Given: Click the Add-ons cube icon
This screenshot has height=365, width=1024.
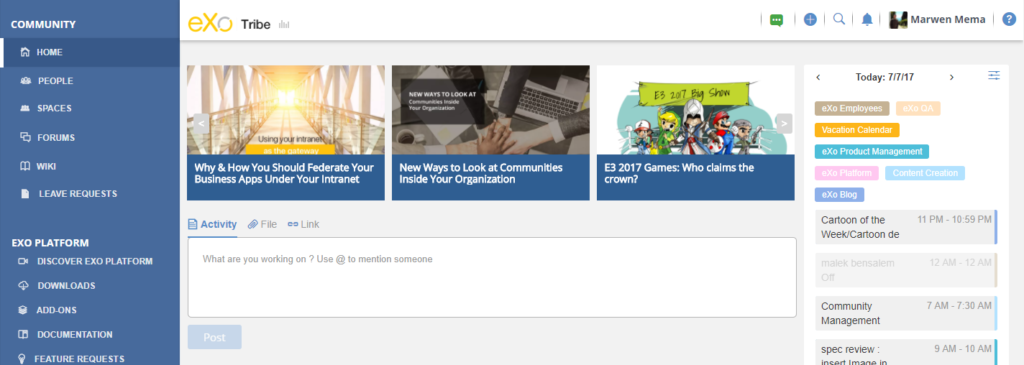Looking at the screenshot, I should 24,310.
